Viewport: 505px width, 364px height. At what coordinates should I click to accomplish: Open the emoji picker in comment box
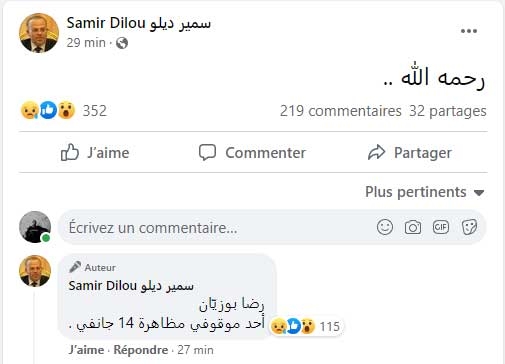tap(385, 227)
